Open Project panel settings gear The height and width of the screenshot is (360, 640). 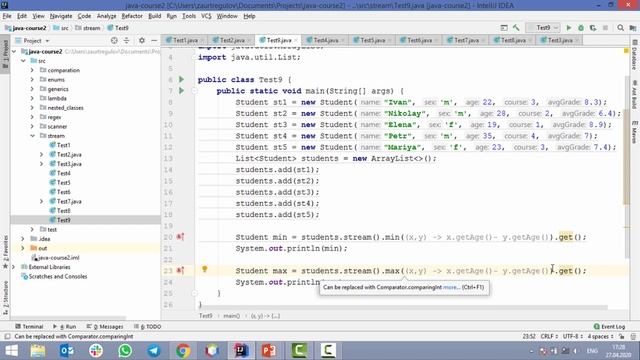tap(142, 40)
